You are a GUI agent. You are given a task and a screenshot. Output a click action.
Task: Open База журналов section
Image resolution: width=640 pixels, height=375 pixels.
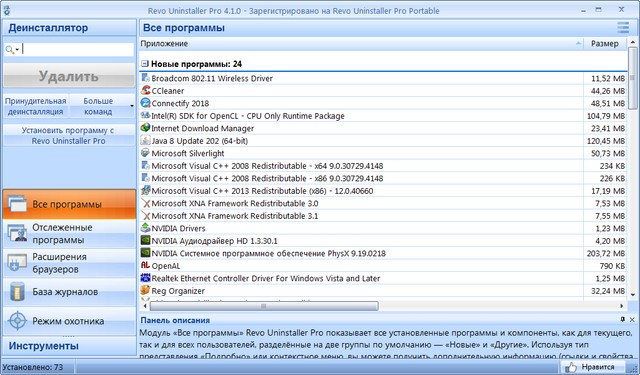point(69,292)
